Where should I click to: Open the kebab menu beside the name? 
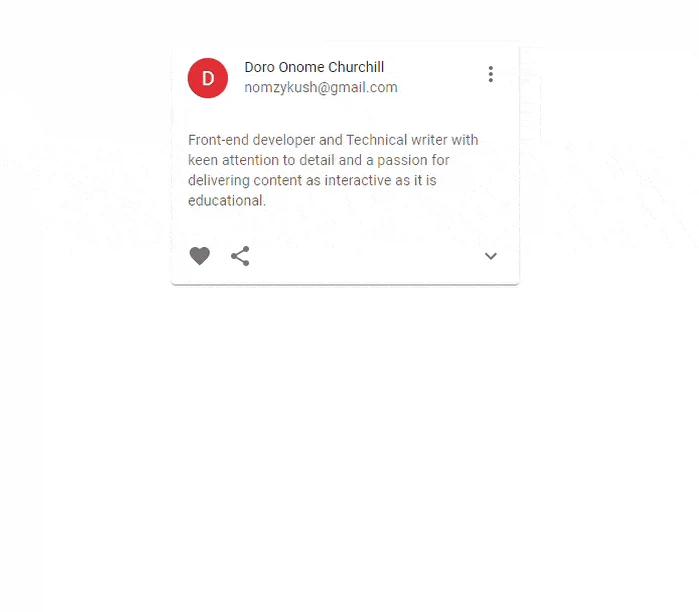(490, 74)
